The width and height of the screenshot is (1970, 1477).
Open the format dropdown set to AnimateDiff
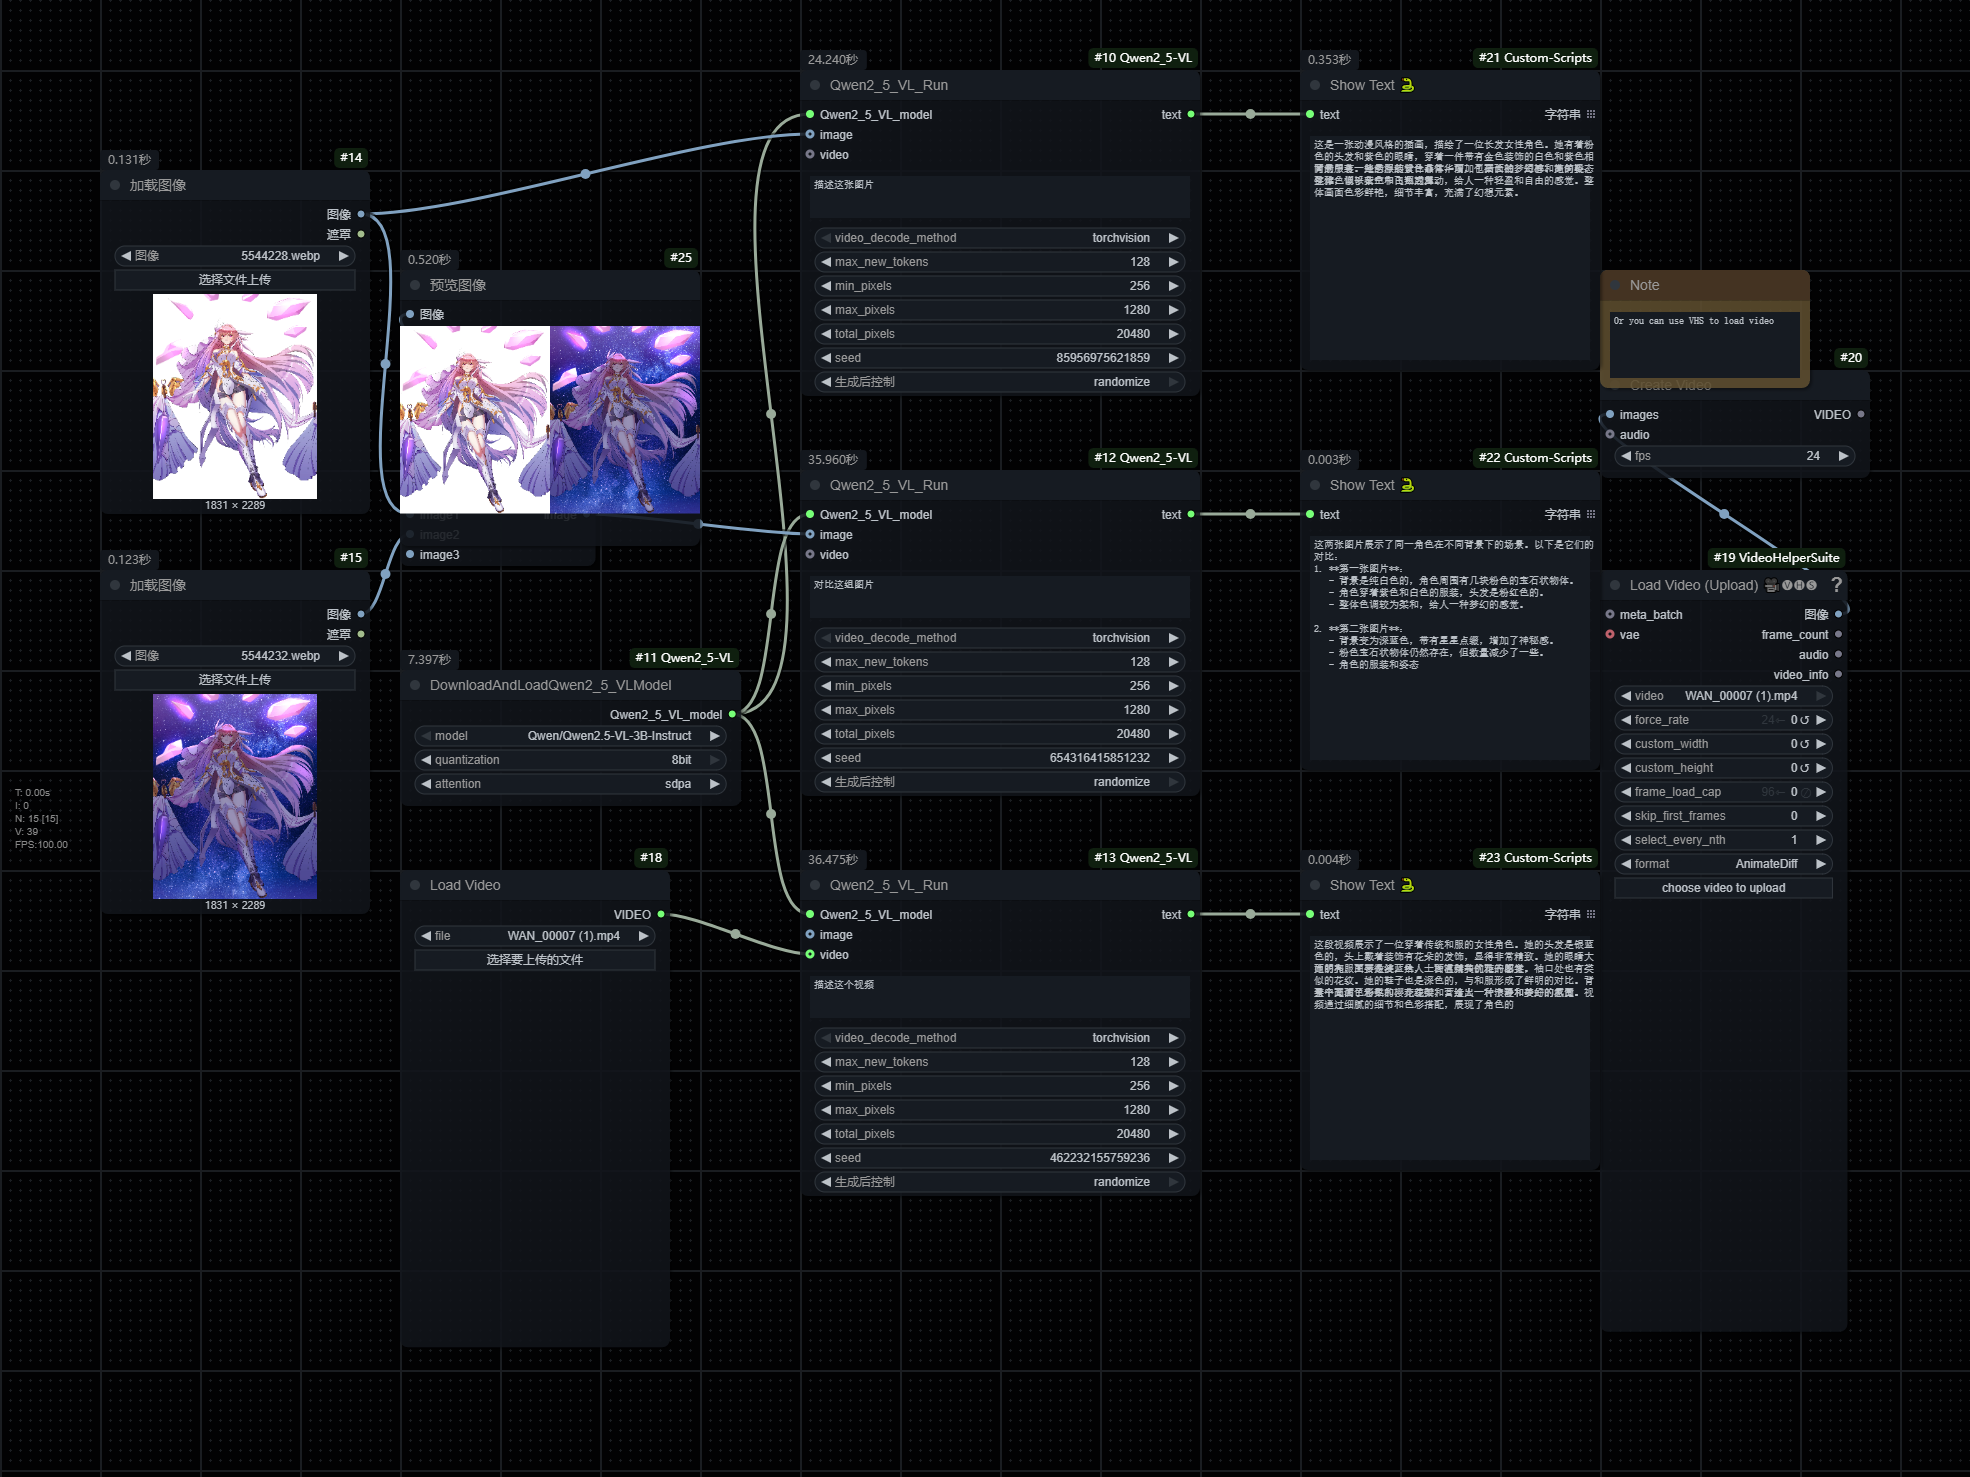point(1724,864)
